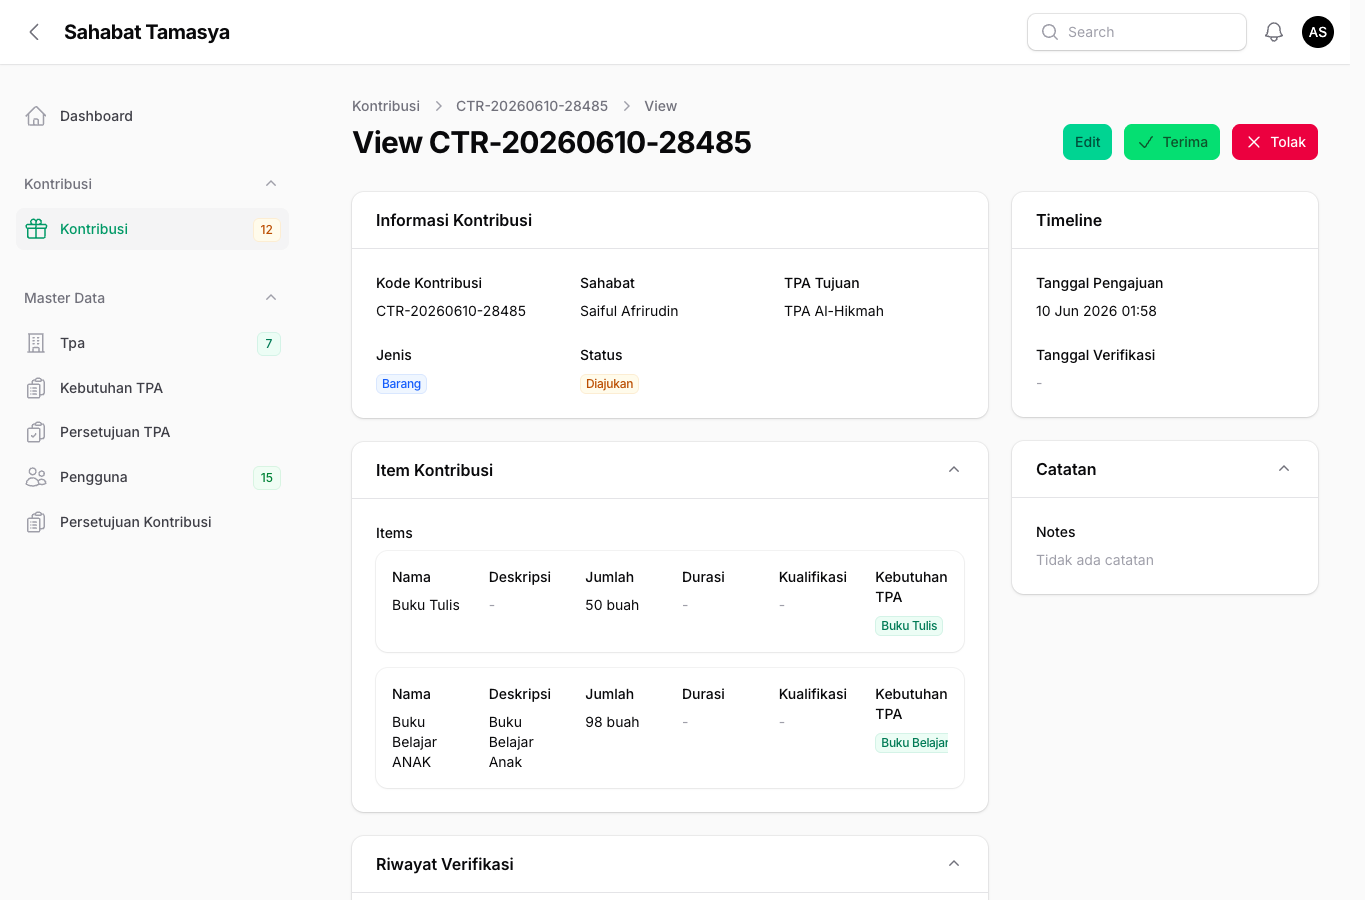Click the Kontribusi gift icon

coord(36,229)
